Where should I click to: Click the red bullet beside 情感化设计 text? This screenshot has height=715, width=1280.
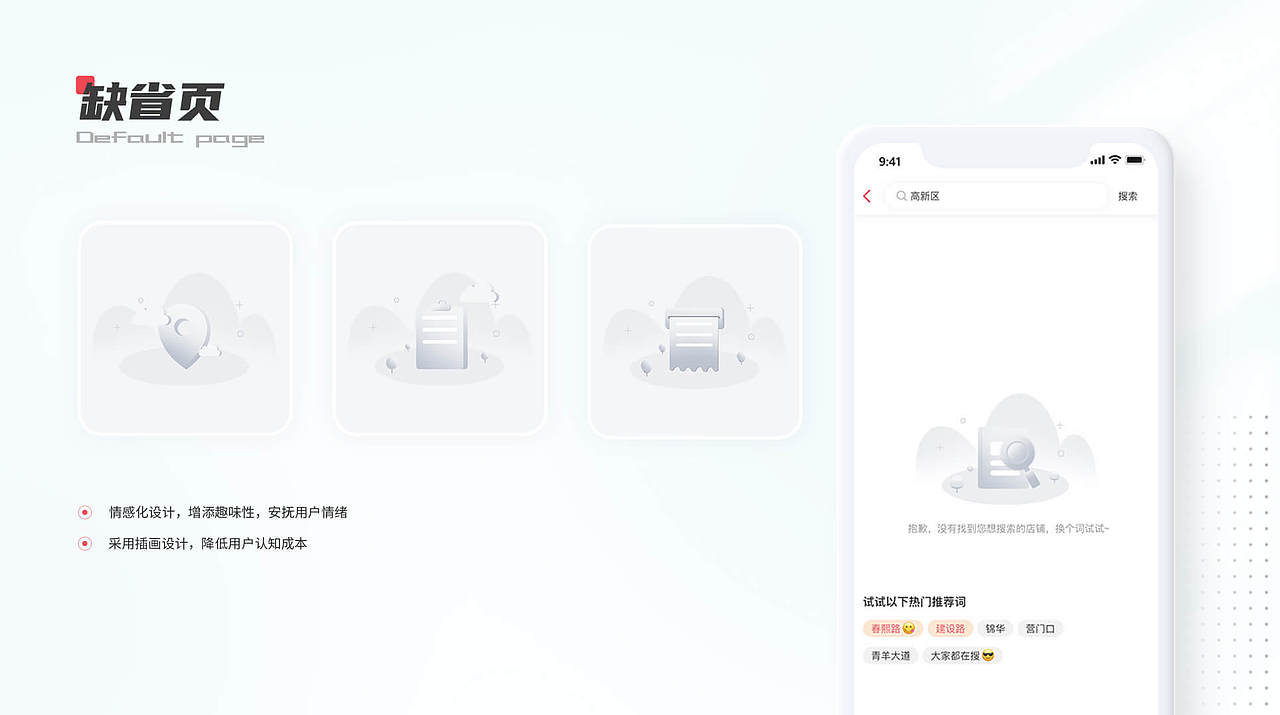point(84,511)
